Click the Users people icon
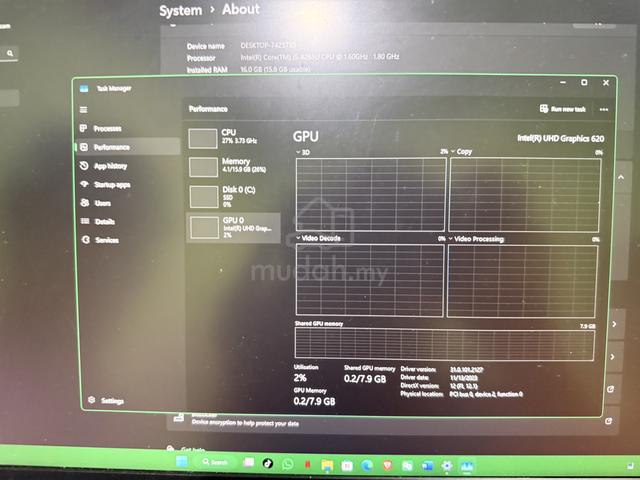This screenshot has width=640, height=480. (x=85, y=202)
